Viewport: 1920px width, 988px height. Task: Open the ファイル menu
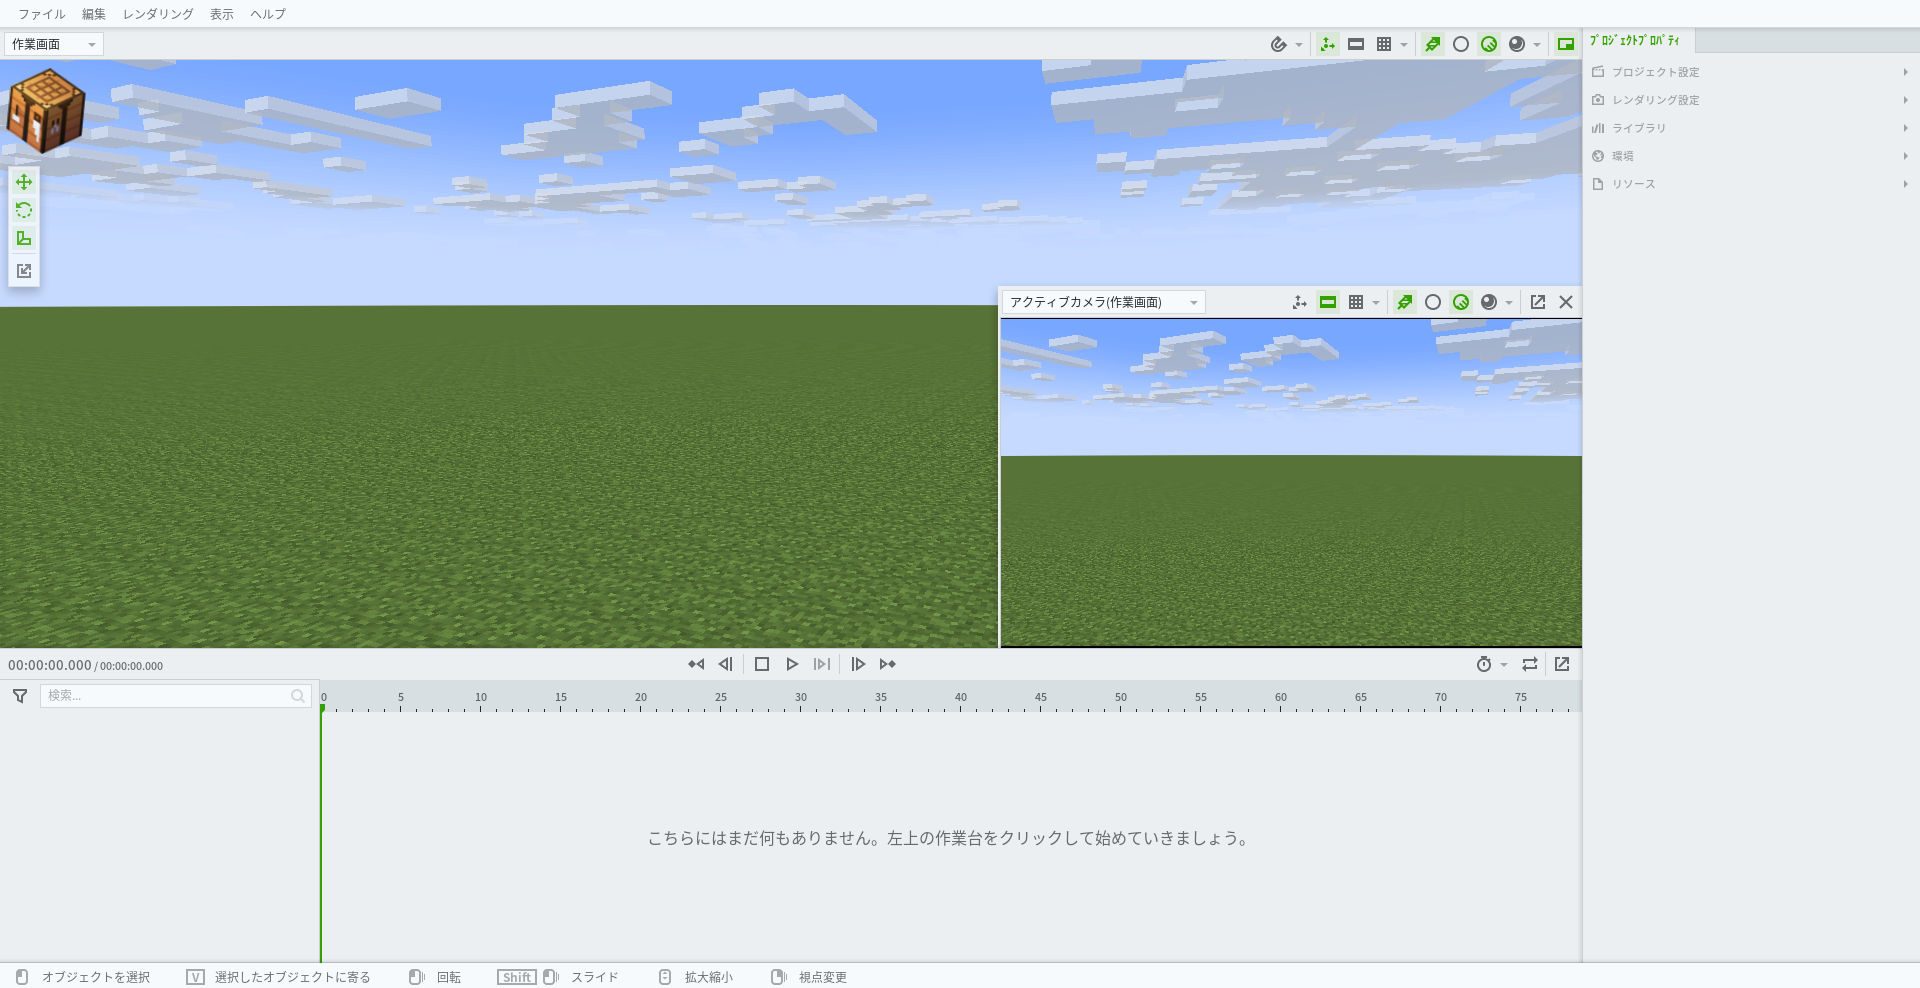(41, 14)
